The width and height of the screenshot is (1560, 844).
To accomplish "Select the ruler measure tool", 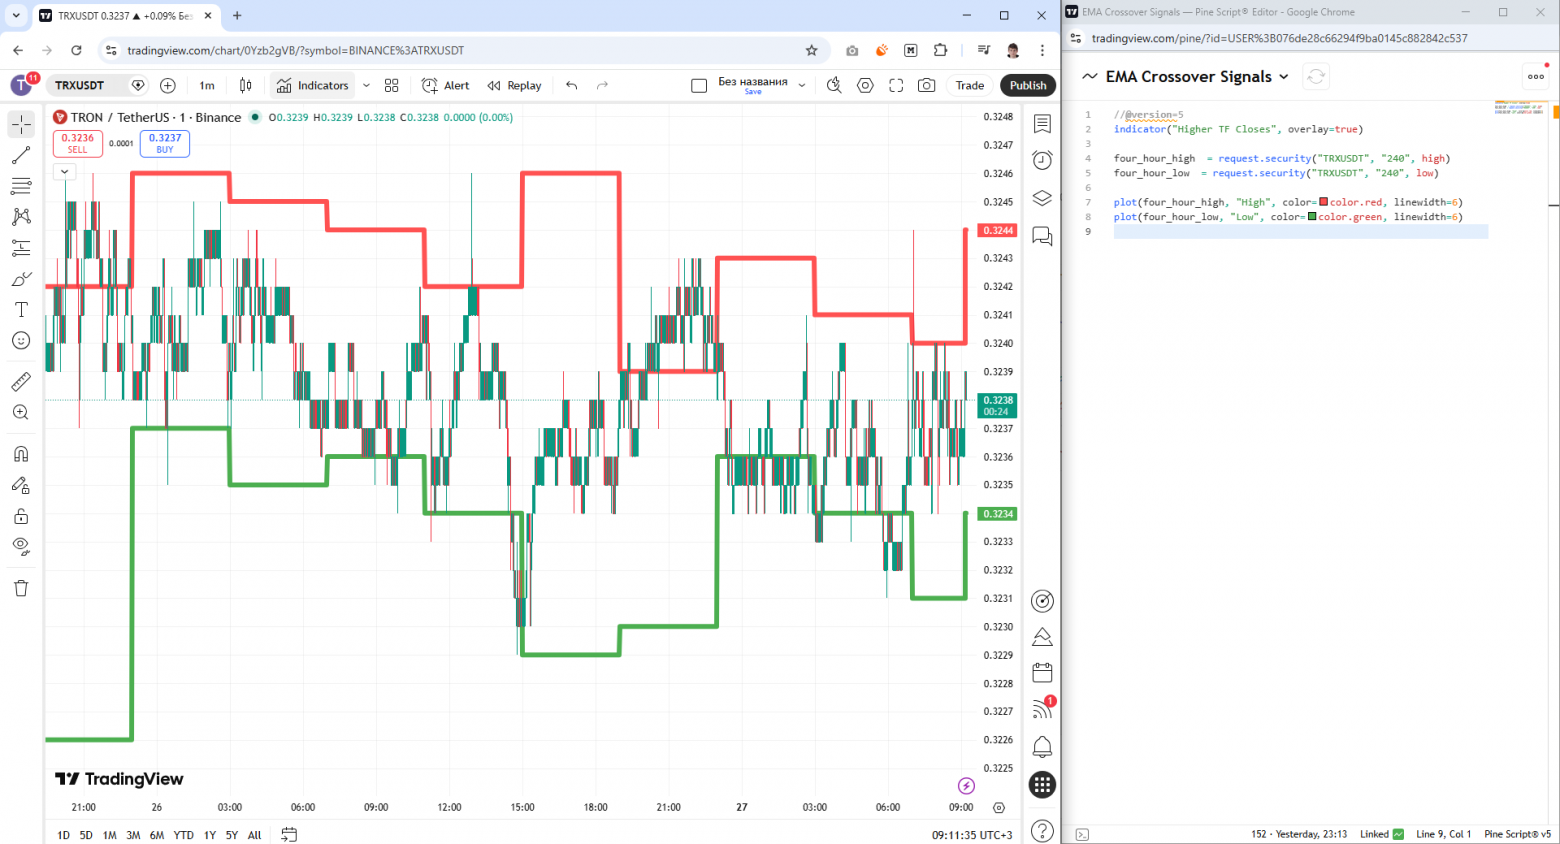I will (x=21, y=381).
